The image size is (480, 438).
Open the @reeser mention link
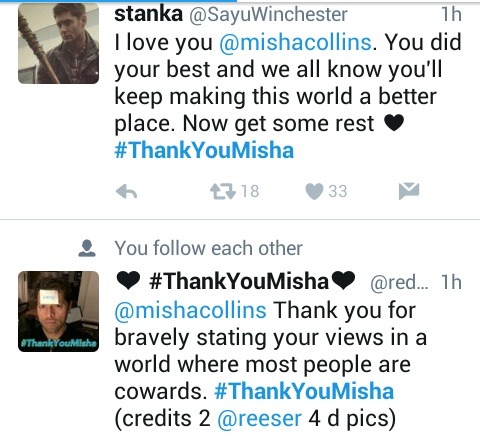tap(259, 418)
